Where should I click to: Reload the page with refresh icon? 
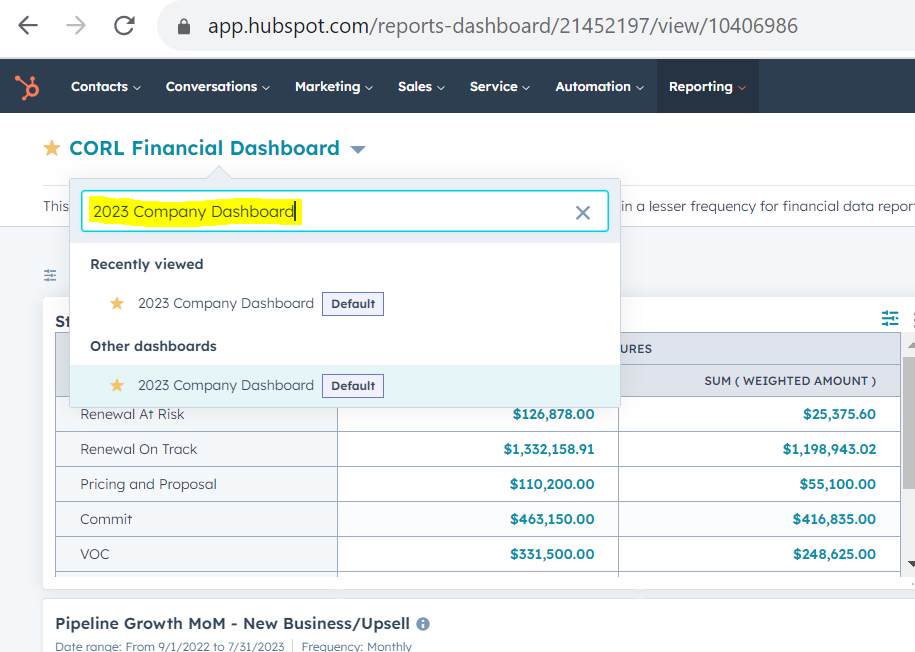click(124, 26)
